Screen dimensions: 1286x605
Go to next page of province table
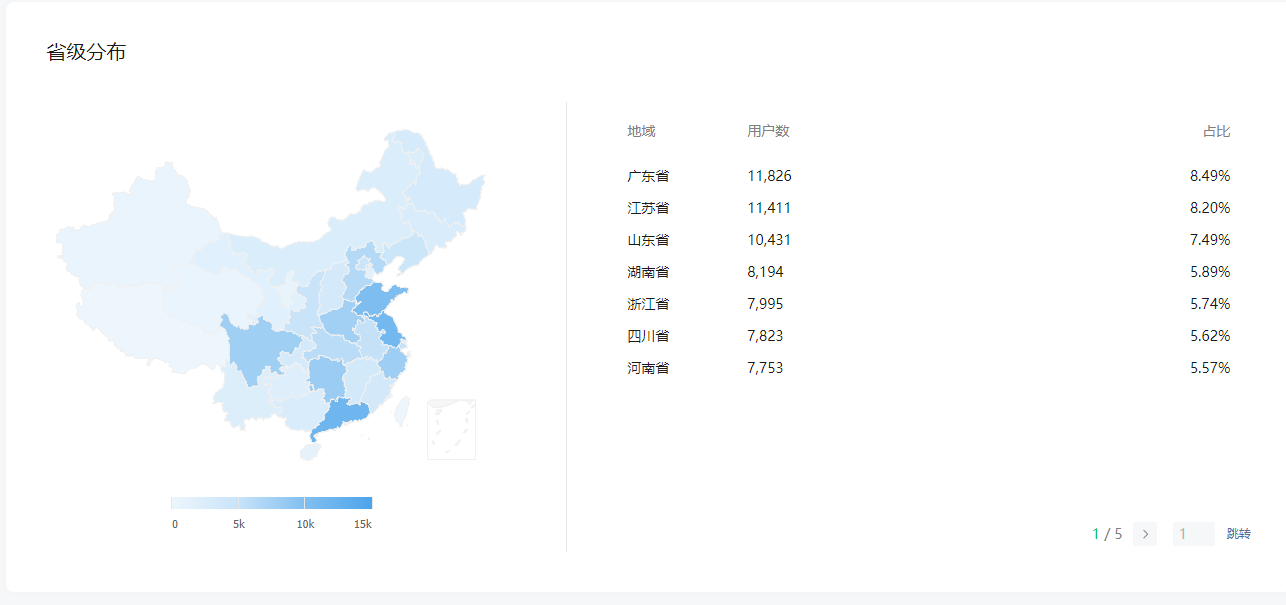click(1145, 534)
